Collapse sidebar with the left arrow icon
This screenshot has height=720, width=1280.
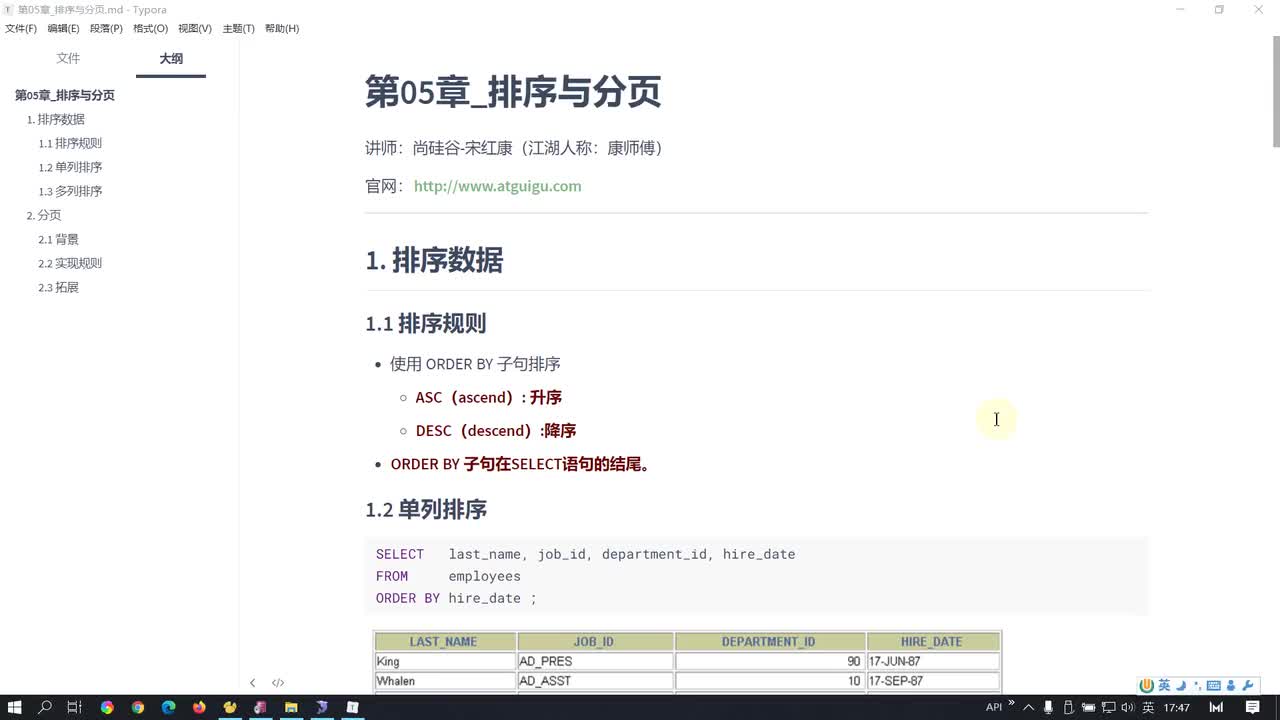tap(252, 683)
